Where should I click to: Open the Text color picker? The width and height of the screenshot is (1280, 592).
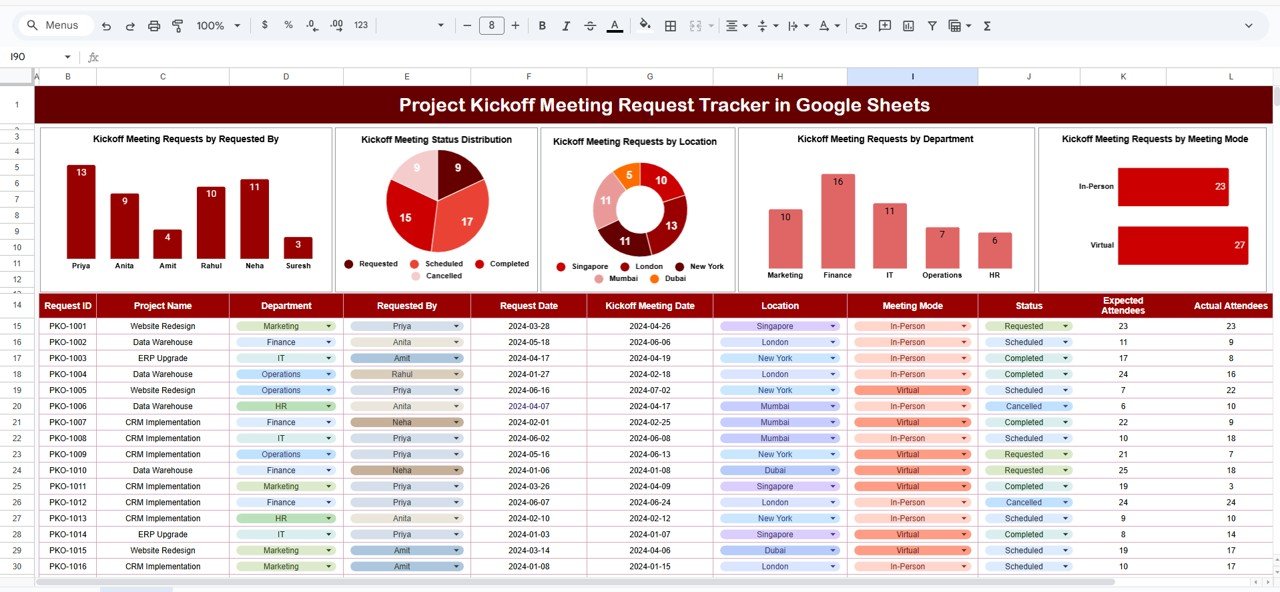pyautogui.click(x=614, y=25)
